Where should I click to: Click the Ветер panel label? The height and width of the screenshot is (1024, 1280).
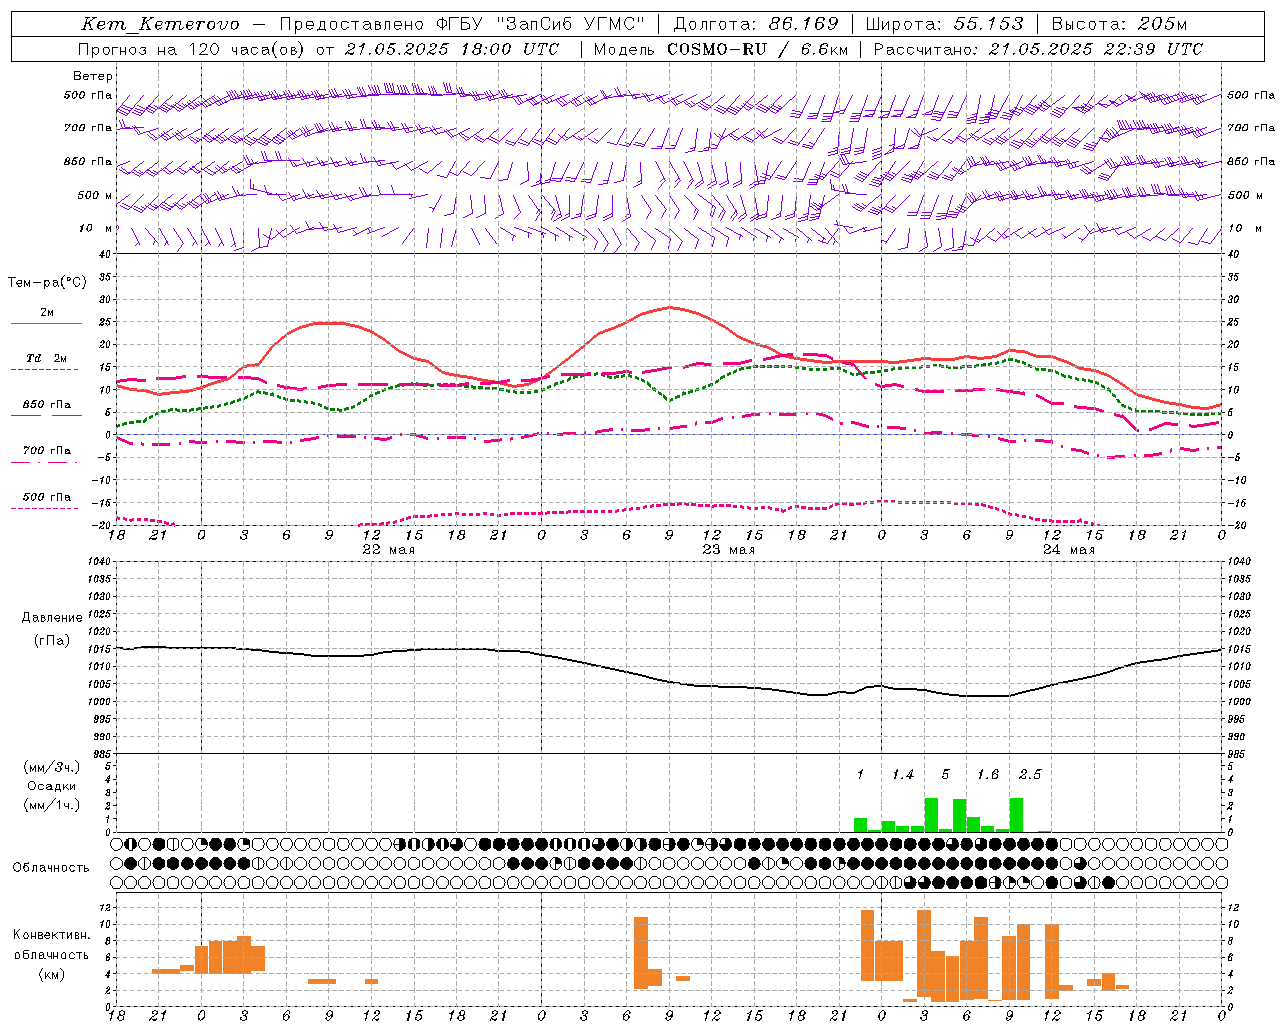pos(93,76)
